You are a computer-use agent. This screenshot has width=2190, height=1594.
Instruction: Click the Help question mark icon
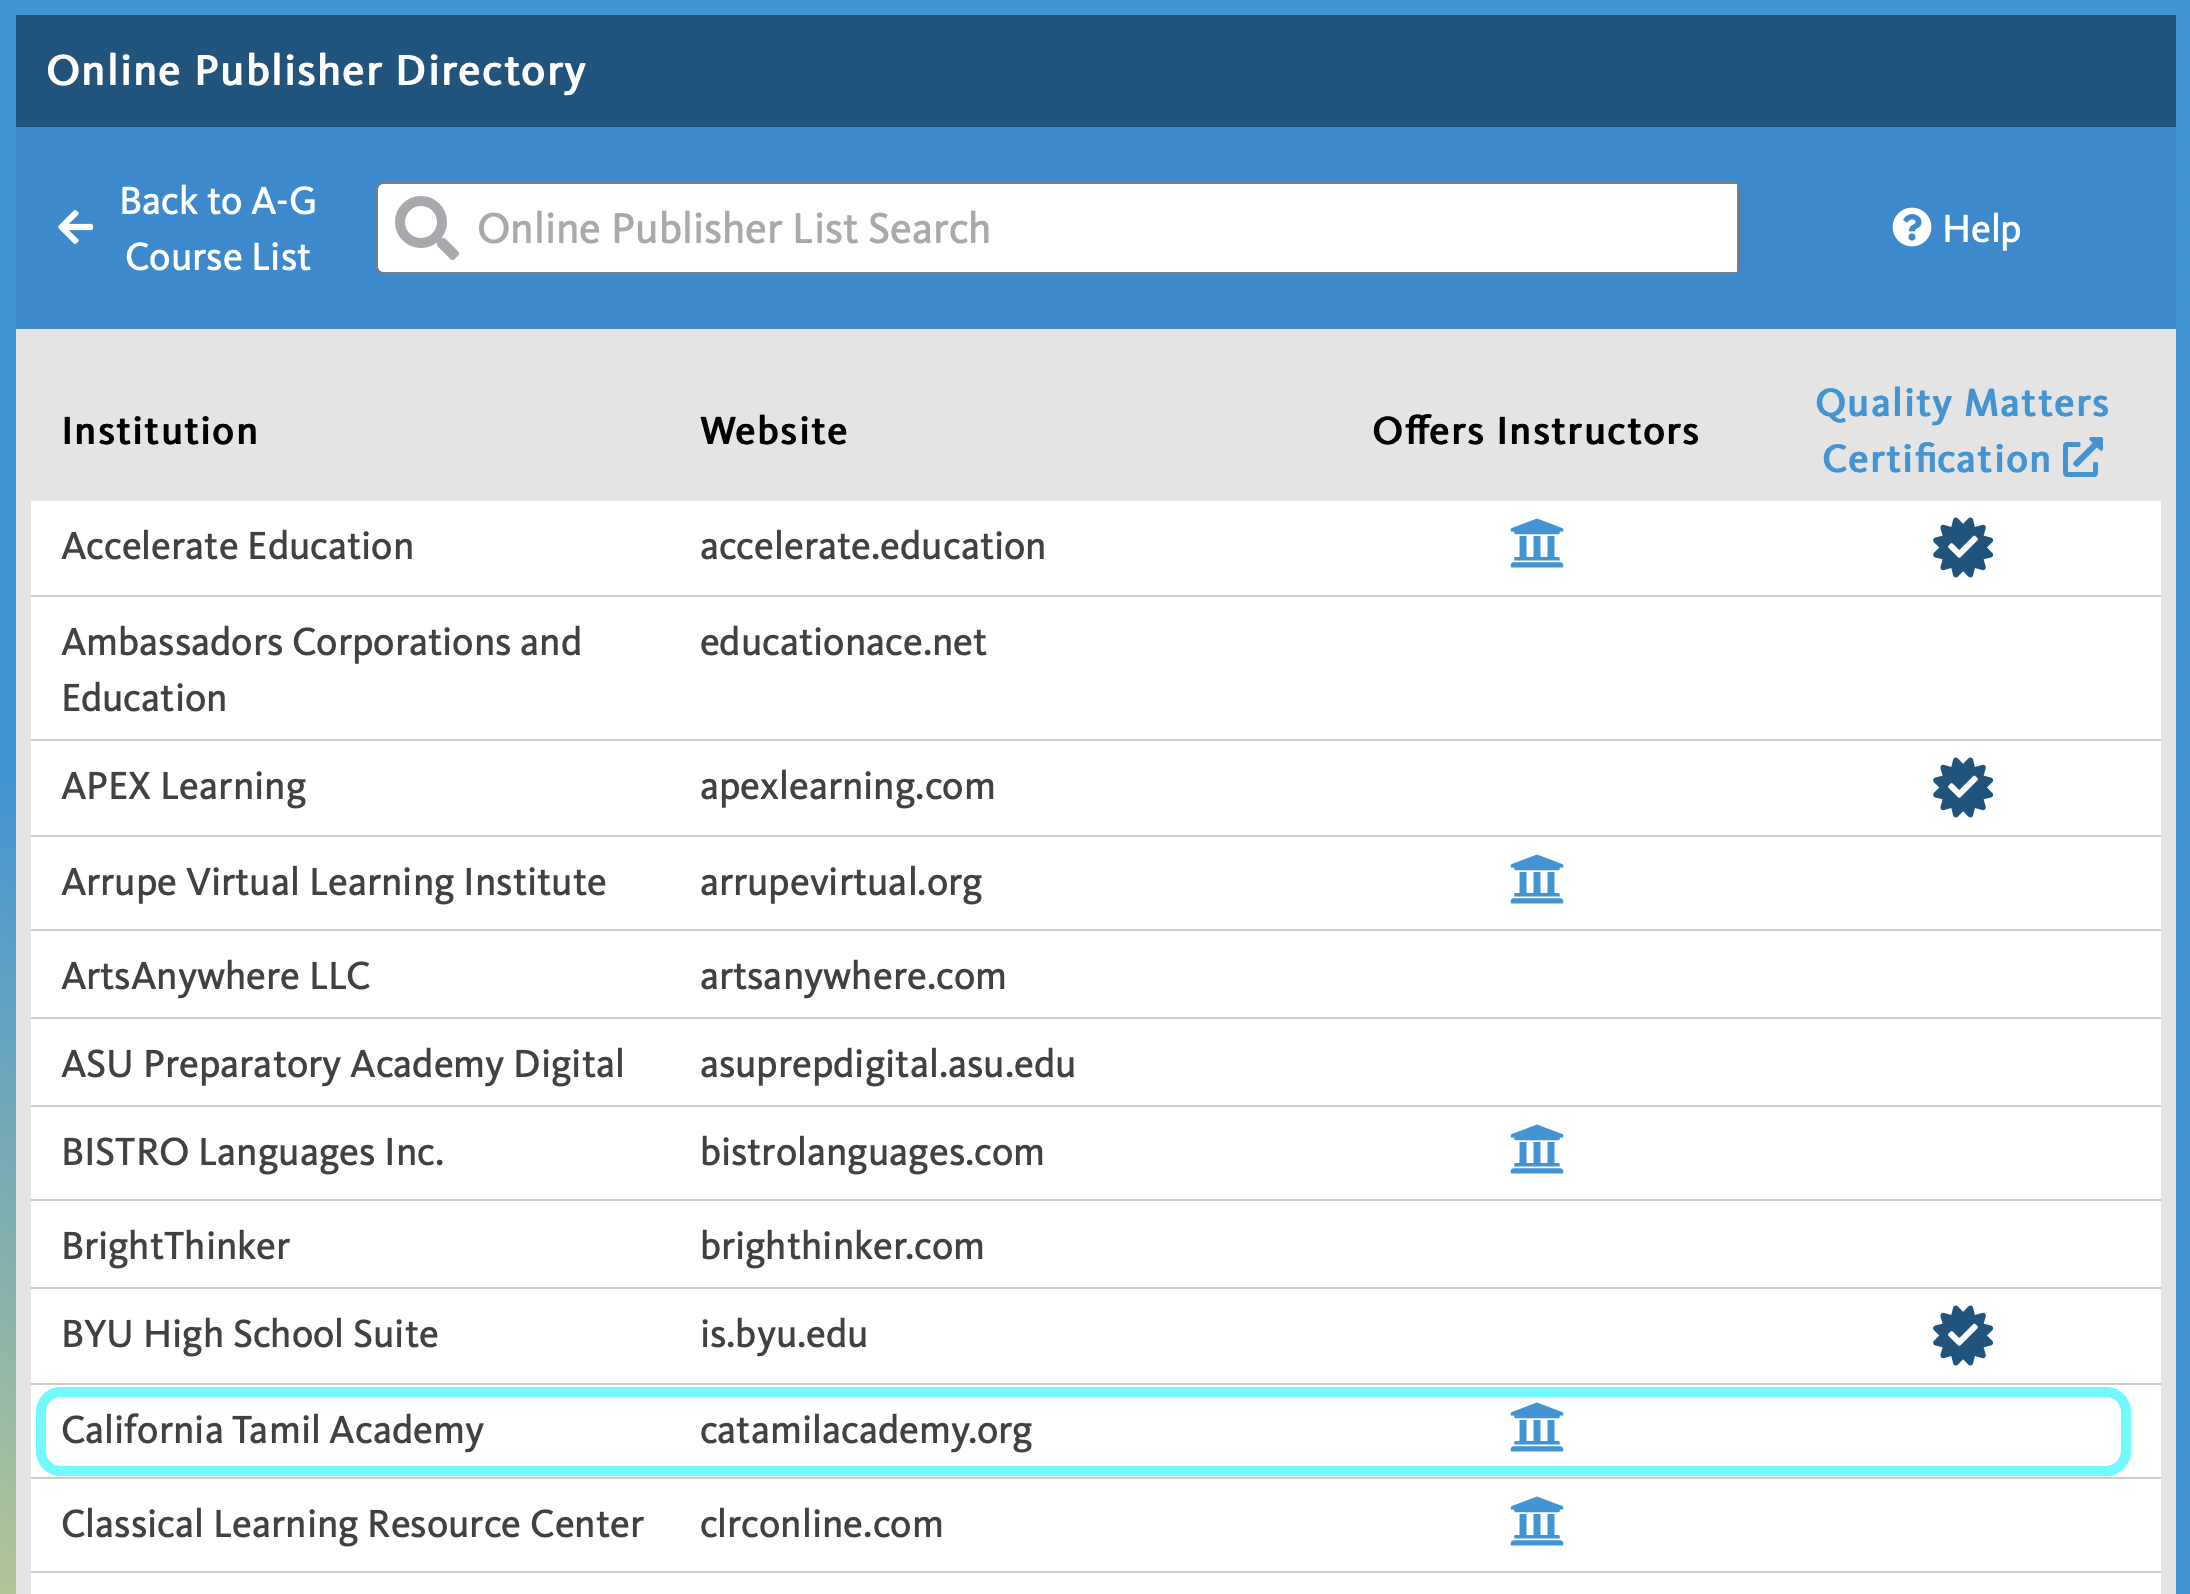[x=1911, y=228]
